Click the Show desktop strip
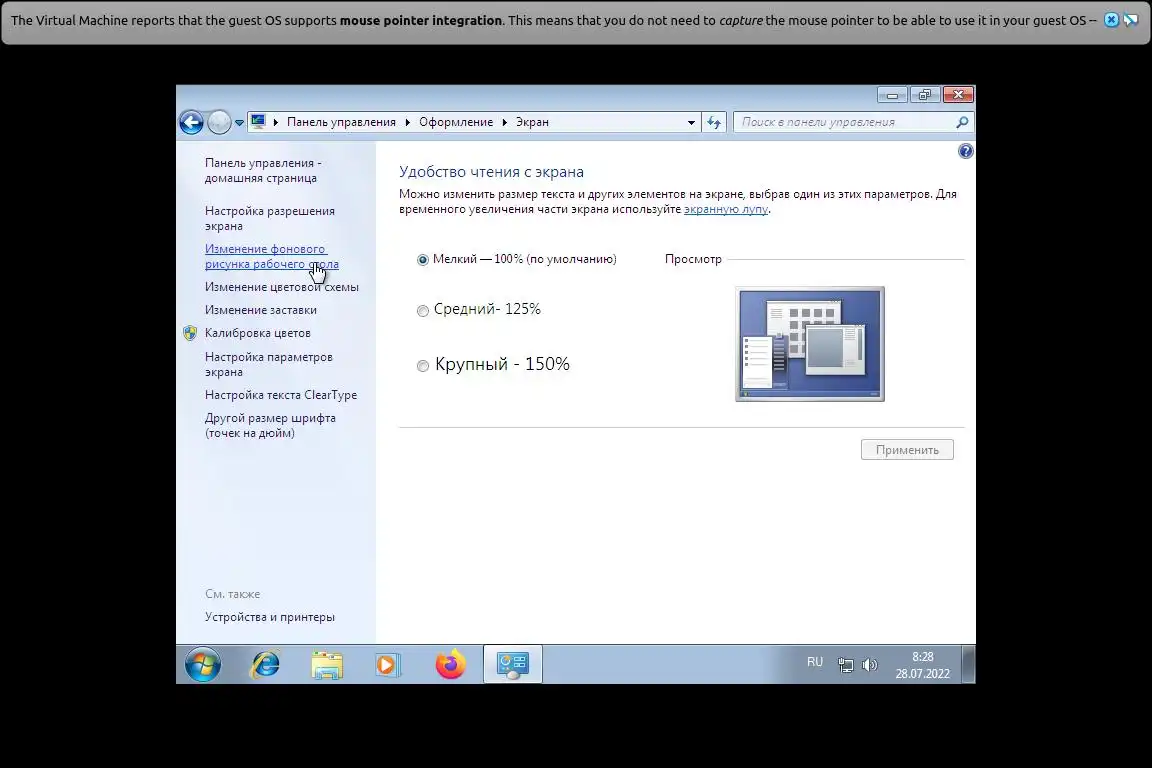 tap(968, 664)
